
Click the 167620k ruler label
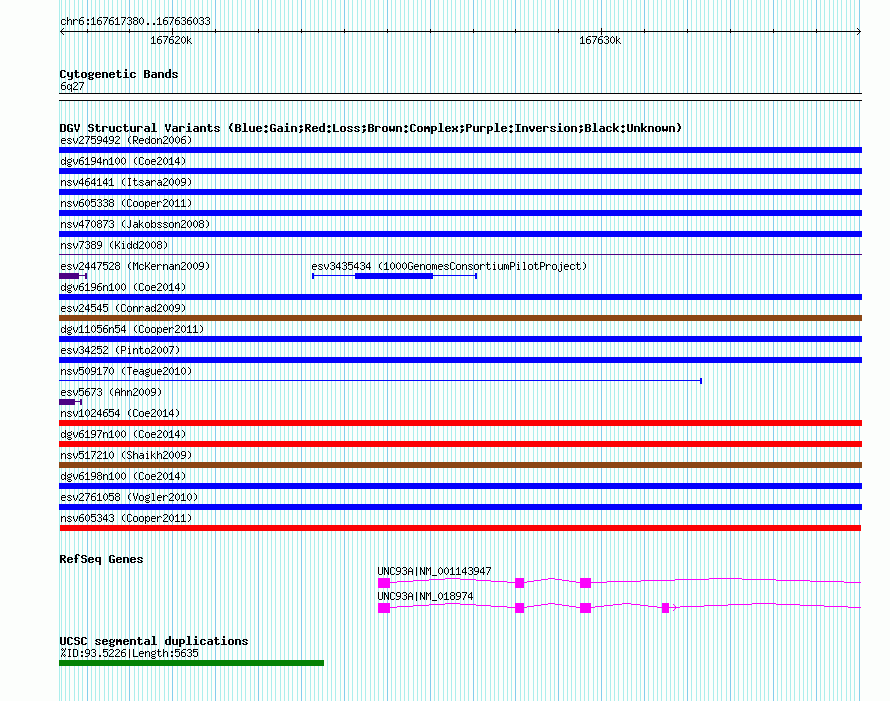(x=171, y=40)
